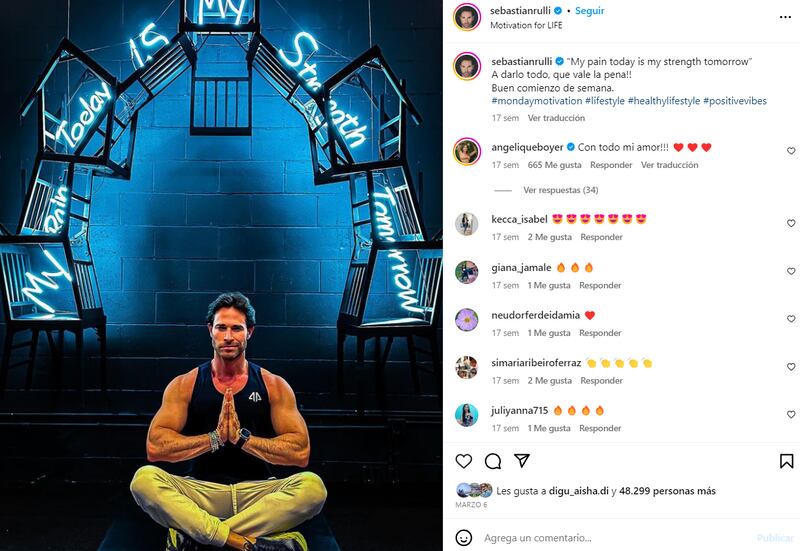Like angeliqueboyer's comment heart
This screenshot has height=551, width=800.
click(791, 151)
